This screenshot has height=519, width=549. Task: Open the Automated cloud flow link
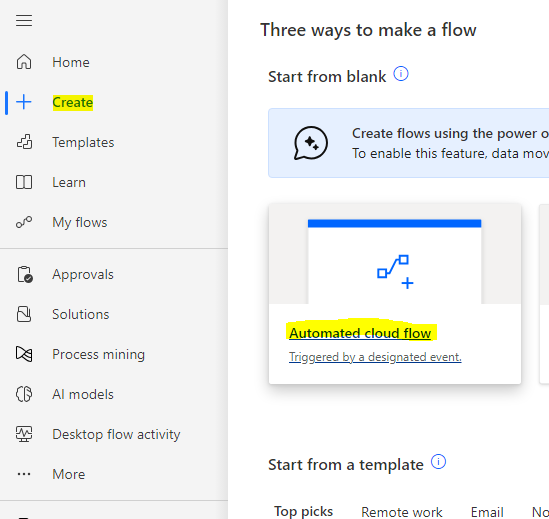[x=360, y=333]
